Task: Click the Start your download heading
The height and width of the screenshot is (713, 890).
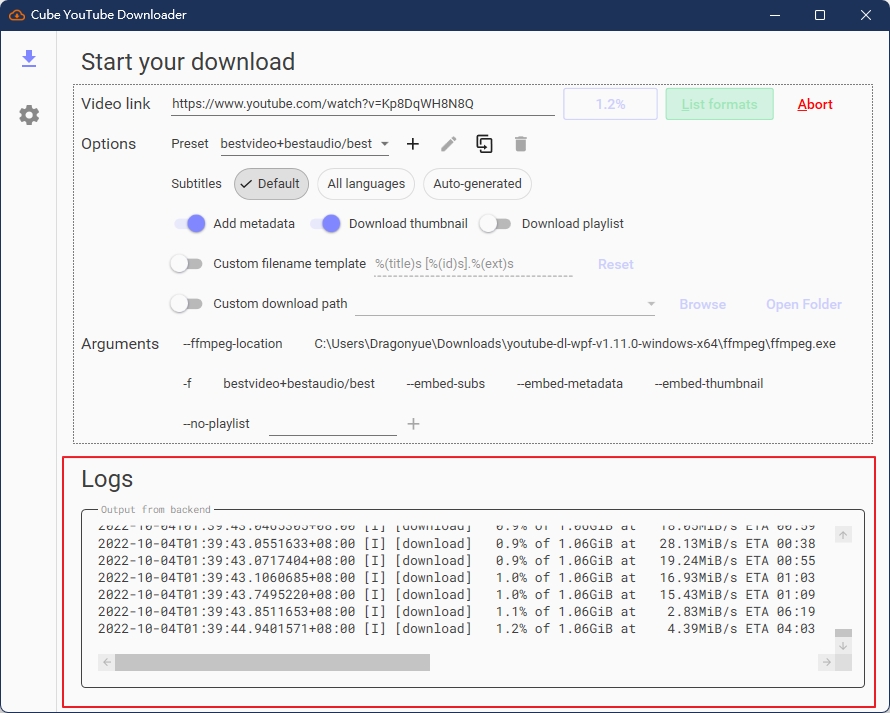Action: point(188,62)
